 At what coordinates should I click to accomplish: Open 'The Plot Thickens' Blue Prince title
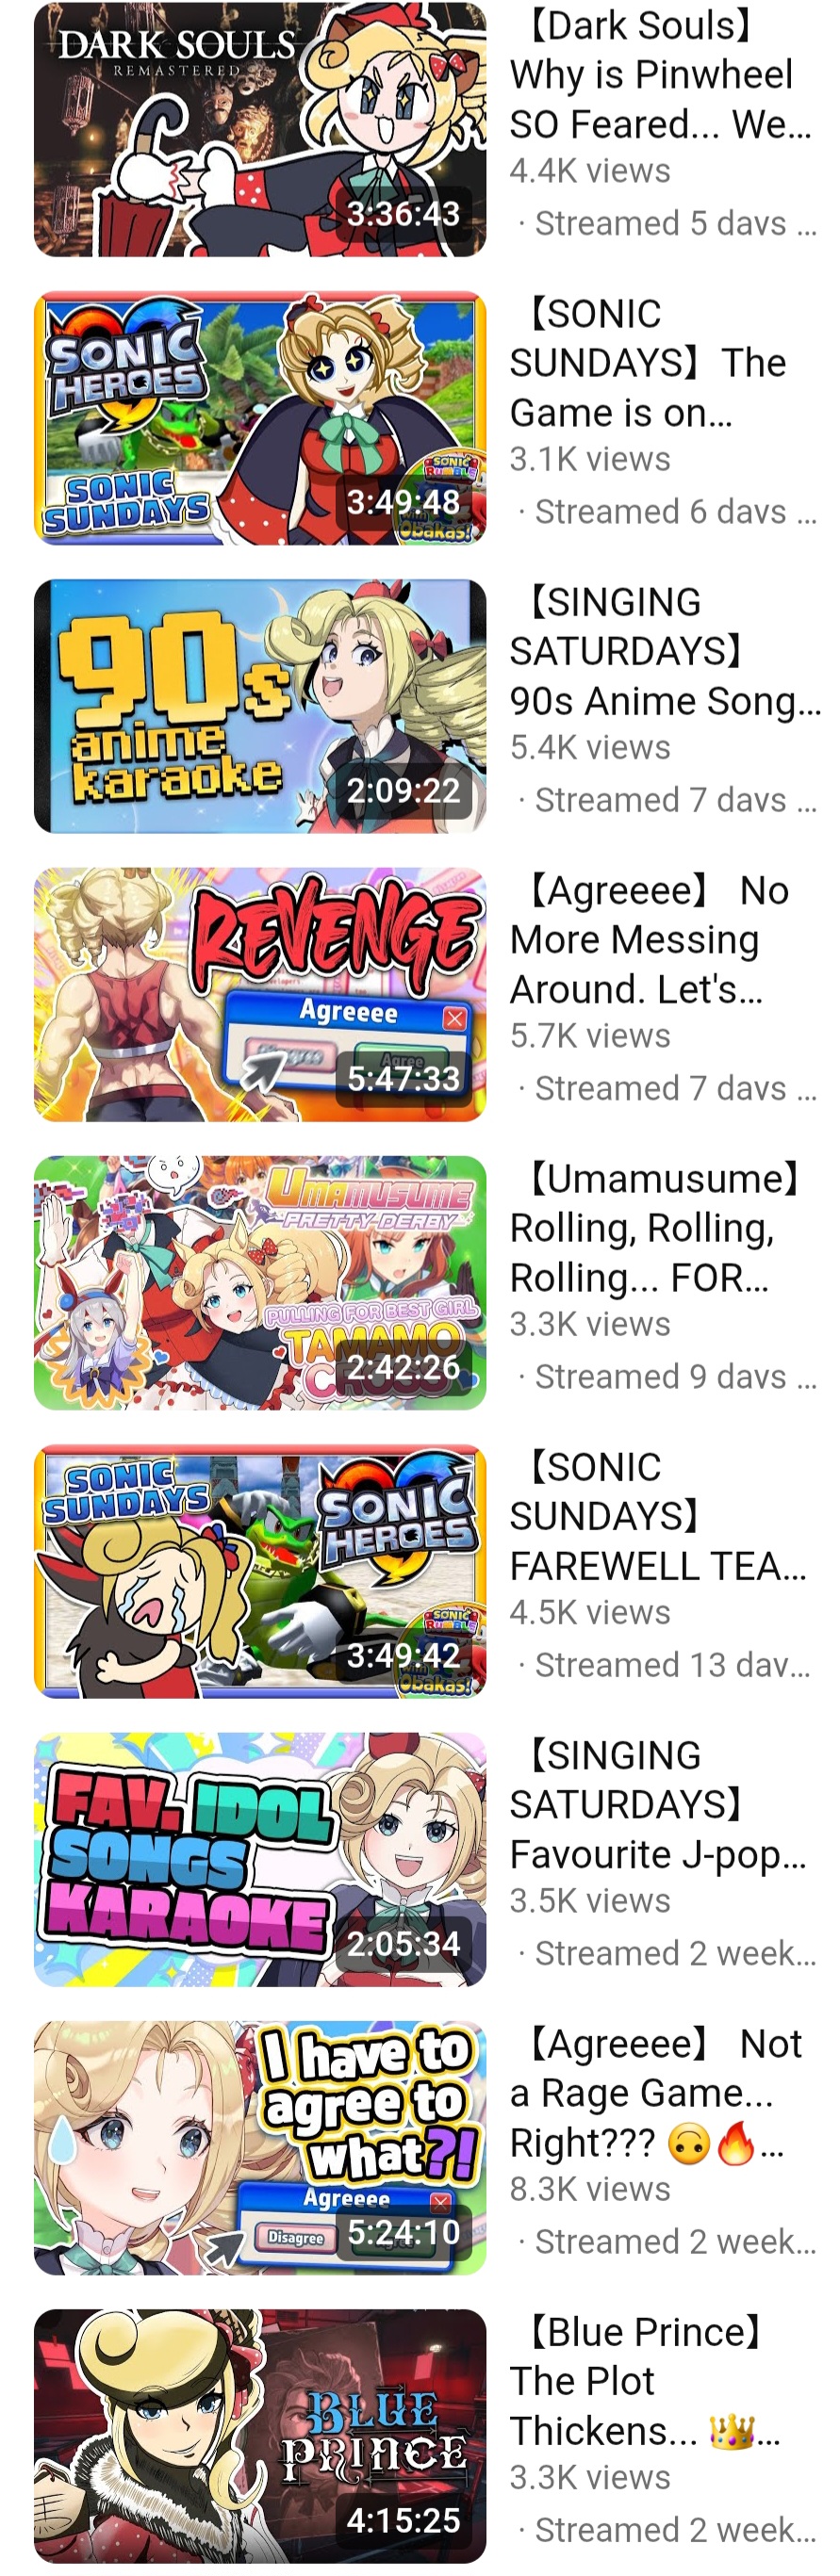click(645, 2381)
